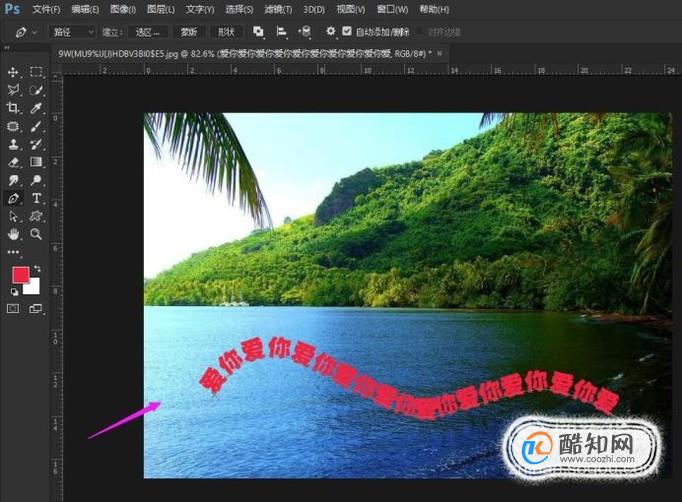Click the Photoshop Ps logo

12,9
